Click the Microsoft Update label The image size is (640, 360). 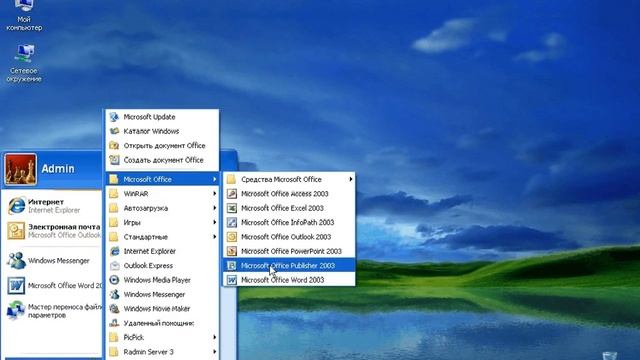click(x=149, y=117)
